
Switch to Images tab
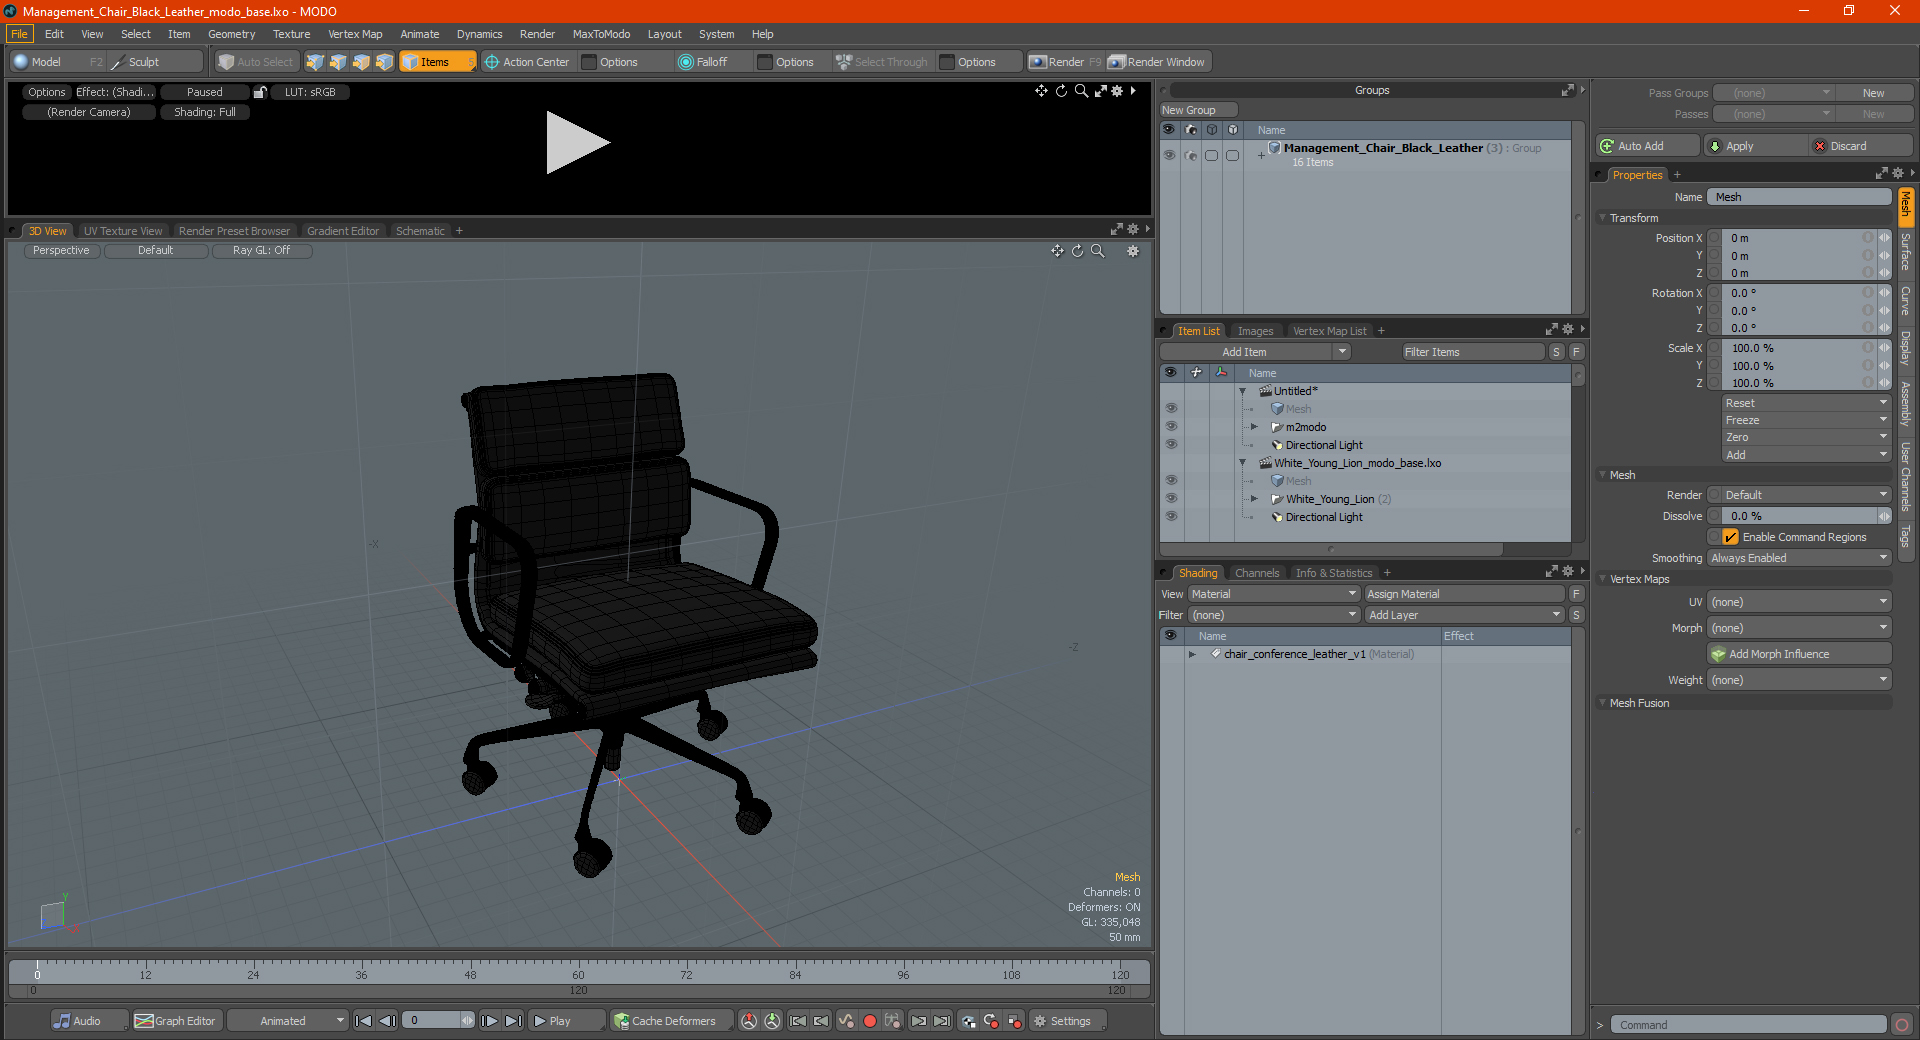pos(1255,331)
